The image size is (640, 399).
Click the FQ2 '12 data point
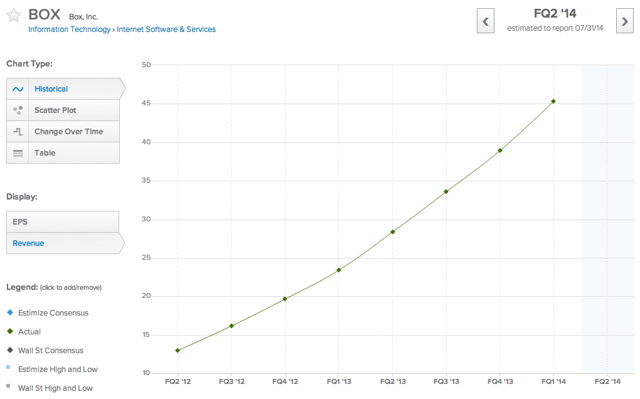pyautogui.click(x=178, y=350)
